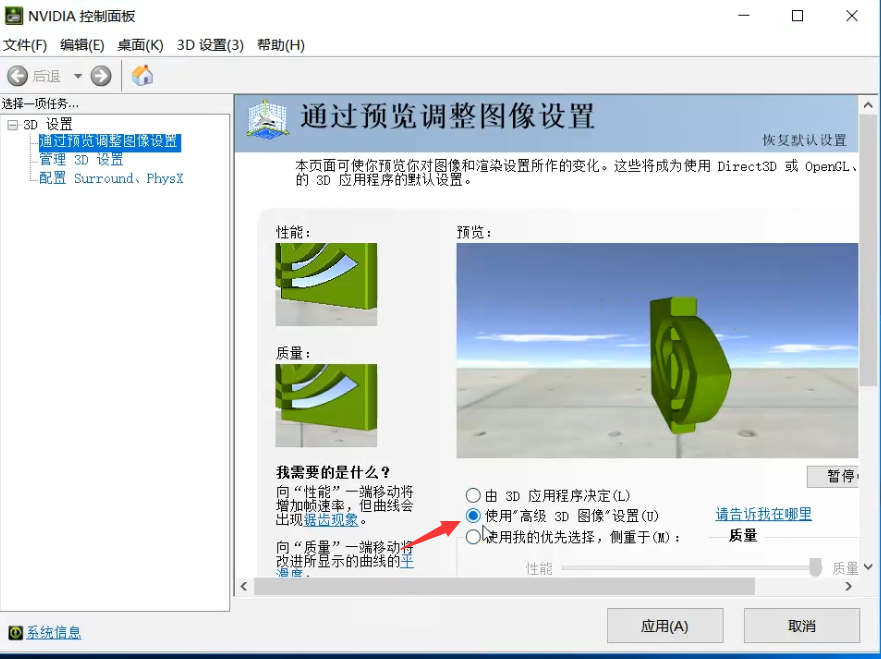Click the horizontal scrollbar thumb

505,587
